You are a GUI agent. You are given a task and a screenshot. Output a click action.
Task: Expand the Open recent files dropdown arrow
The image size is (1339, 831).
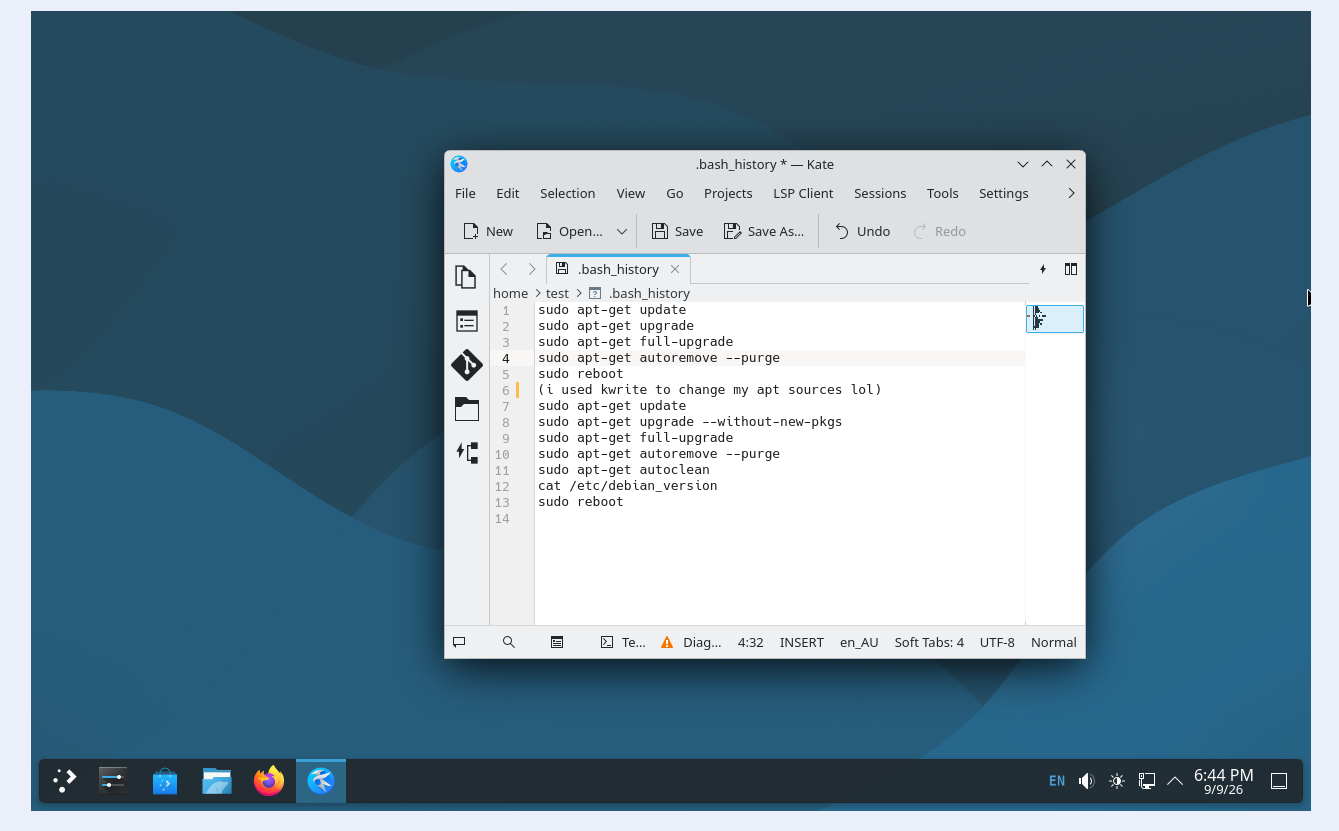[x=621, y=231]
